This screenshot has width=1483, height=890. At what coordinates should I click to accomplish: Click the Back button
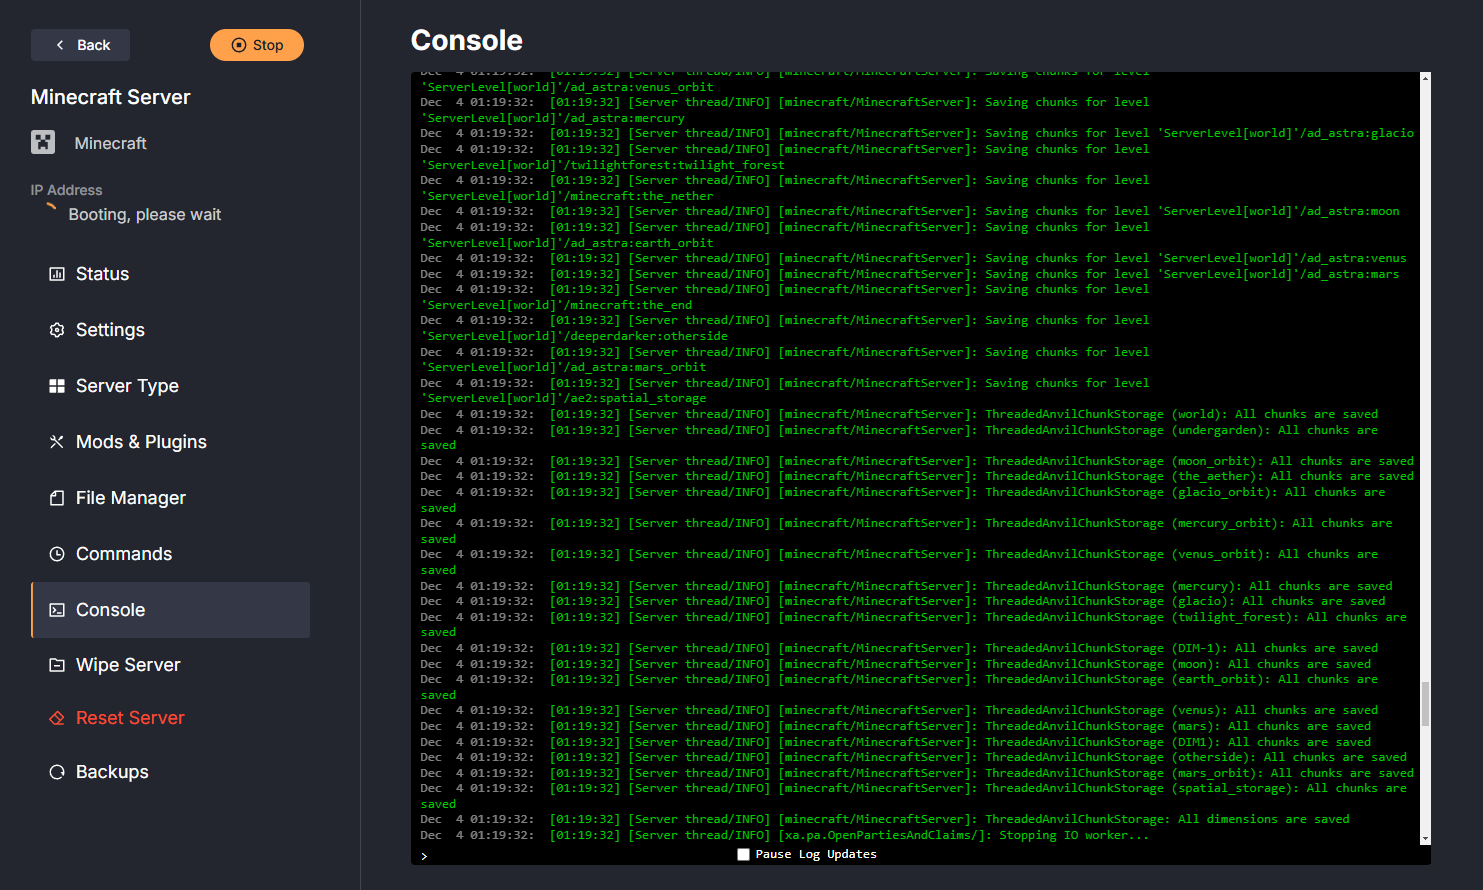[x=80, y=44]
